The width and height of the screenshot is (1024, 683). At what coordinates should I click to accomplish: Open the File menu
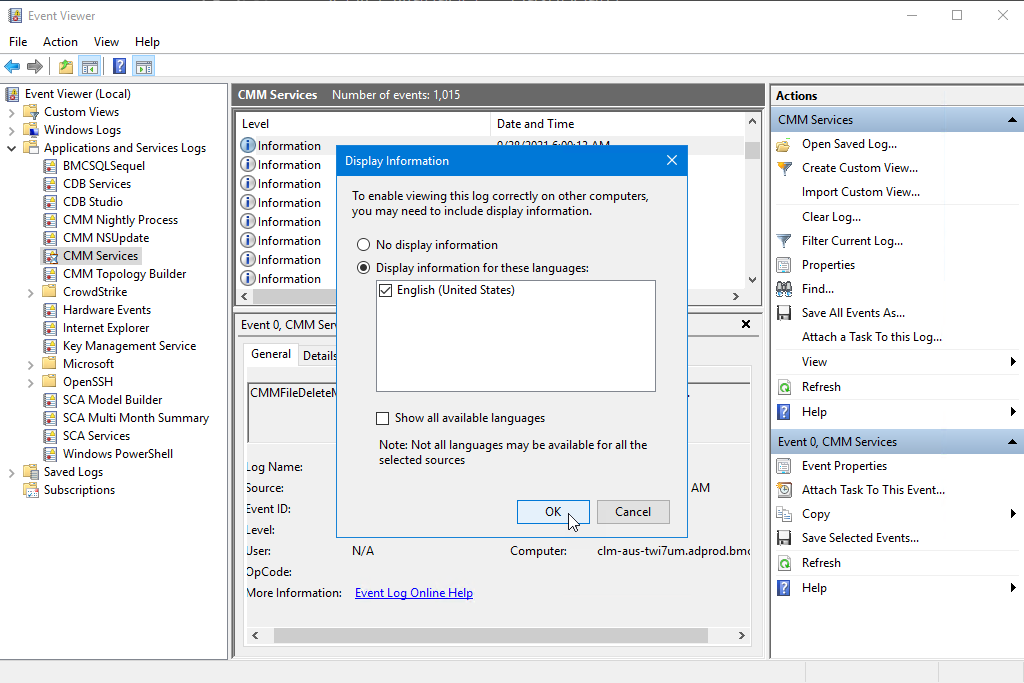click(18, 42)
